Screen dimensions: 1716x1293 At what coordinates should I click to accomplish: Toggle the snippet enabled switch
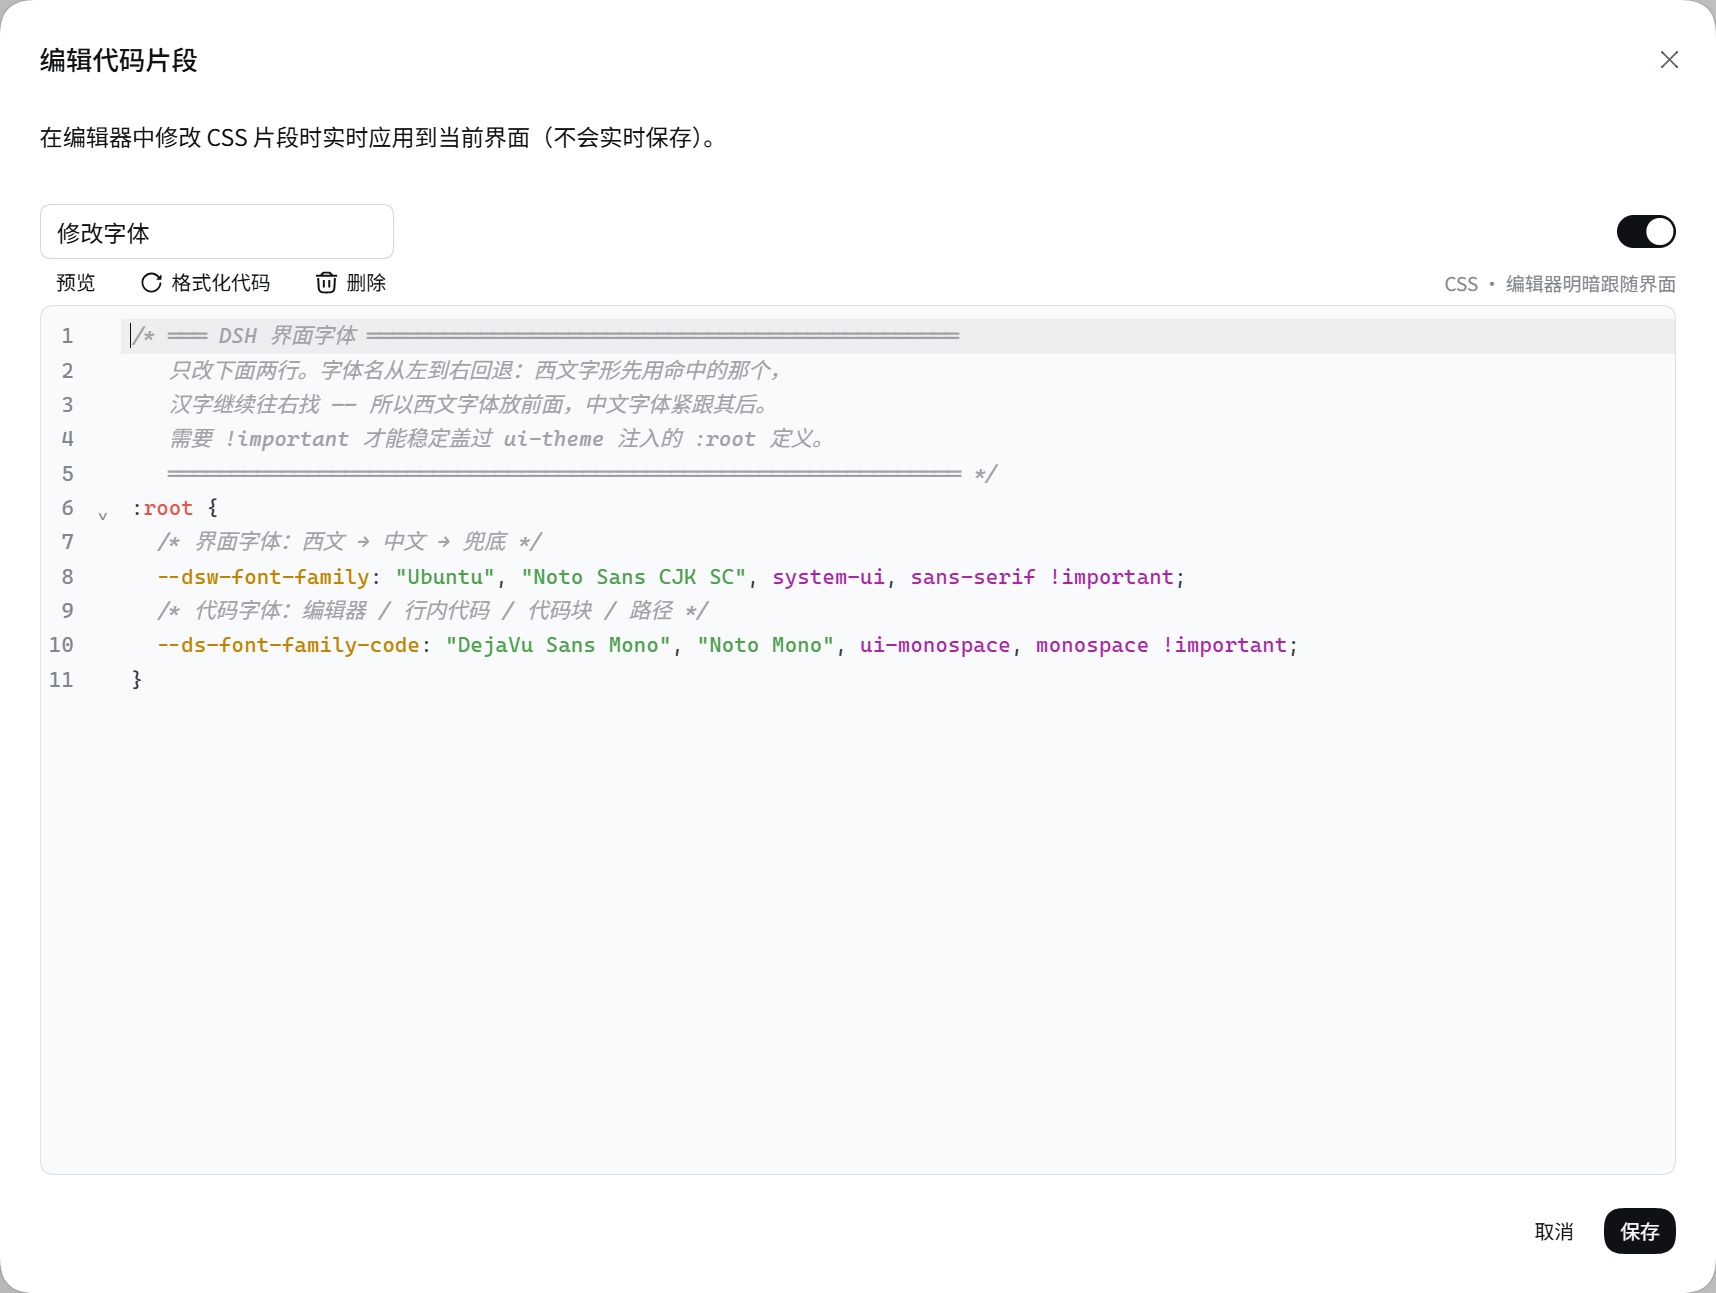pyautogui.click(x=1646, y=232)
